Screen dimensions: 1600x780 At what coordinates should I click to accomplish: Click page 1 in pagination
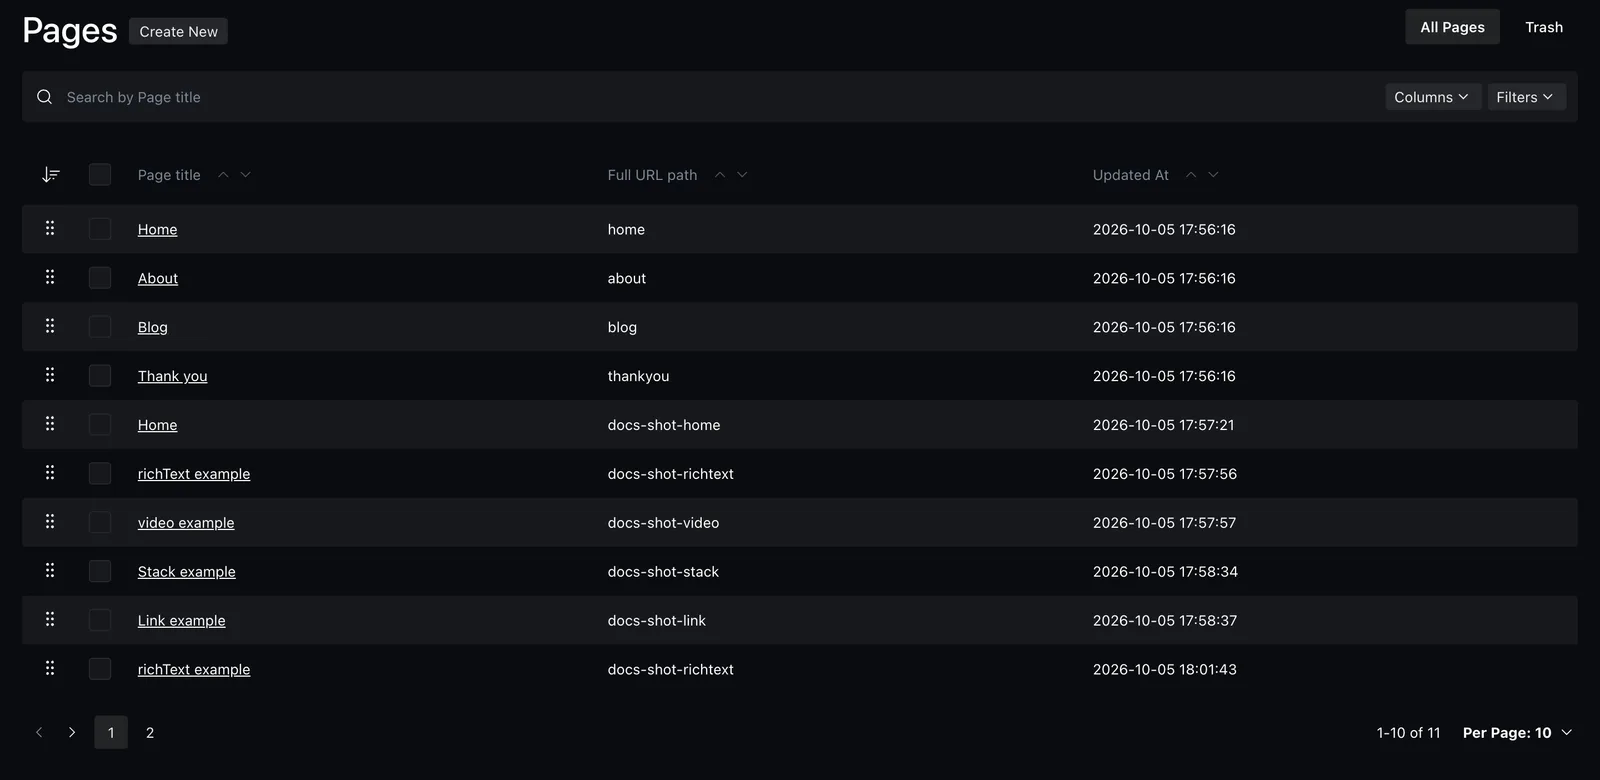111,733
